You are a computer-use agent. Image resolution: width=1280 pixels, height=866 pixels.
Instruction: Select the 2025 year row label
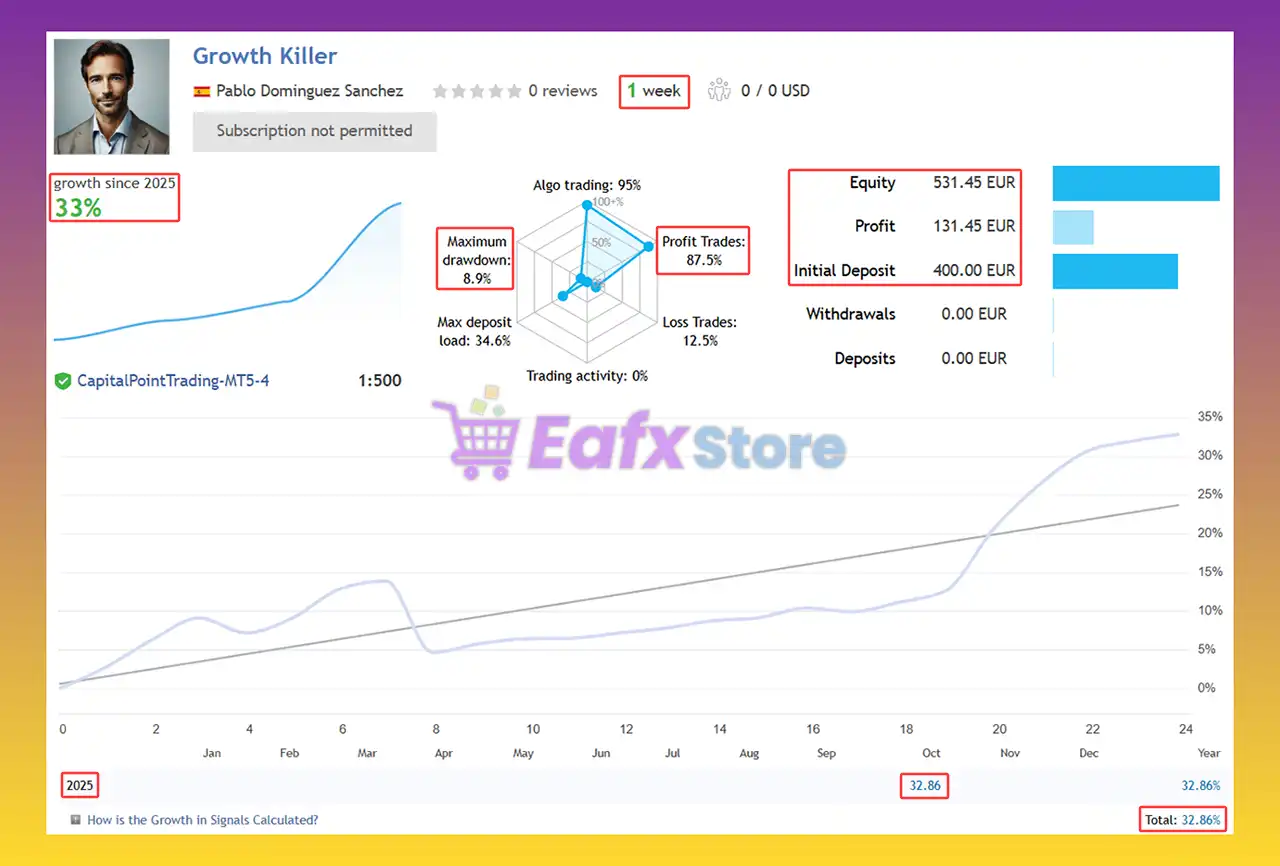coord(80,786)
